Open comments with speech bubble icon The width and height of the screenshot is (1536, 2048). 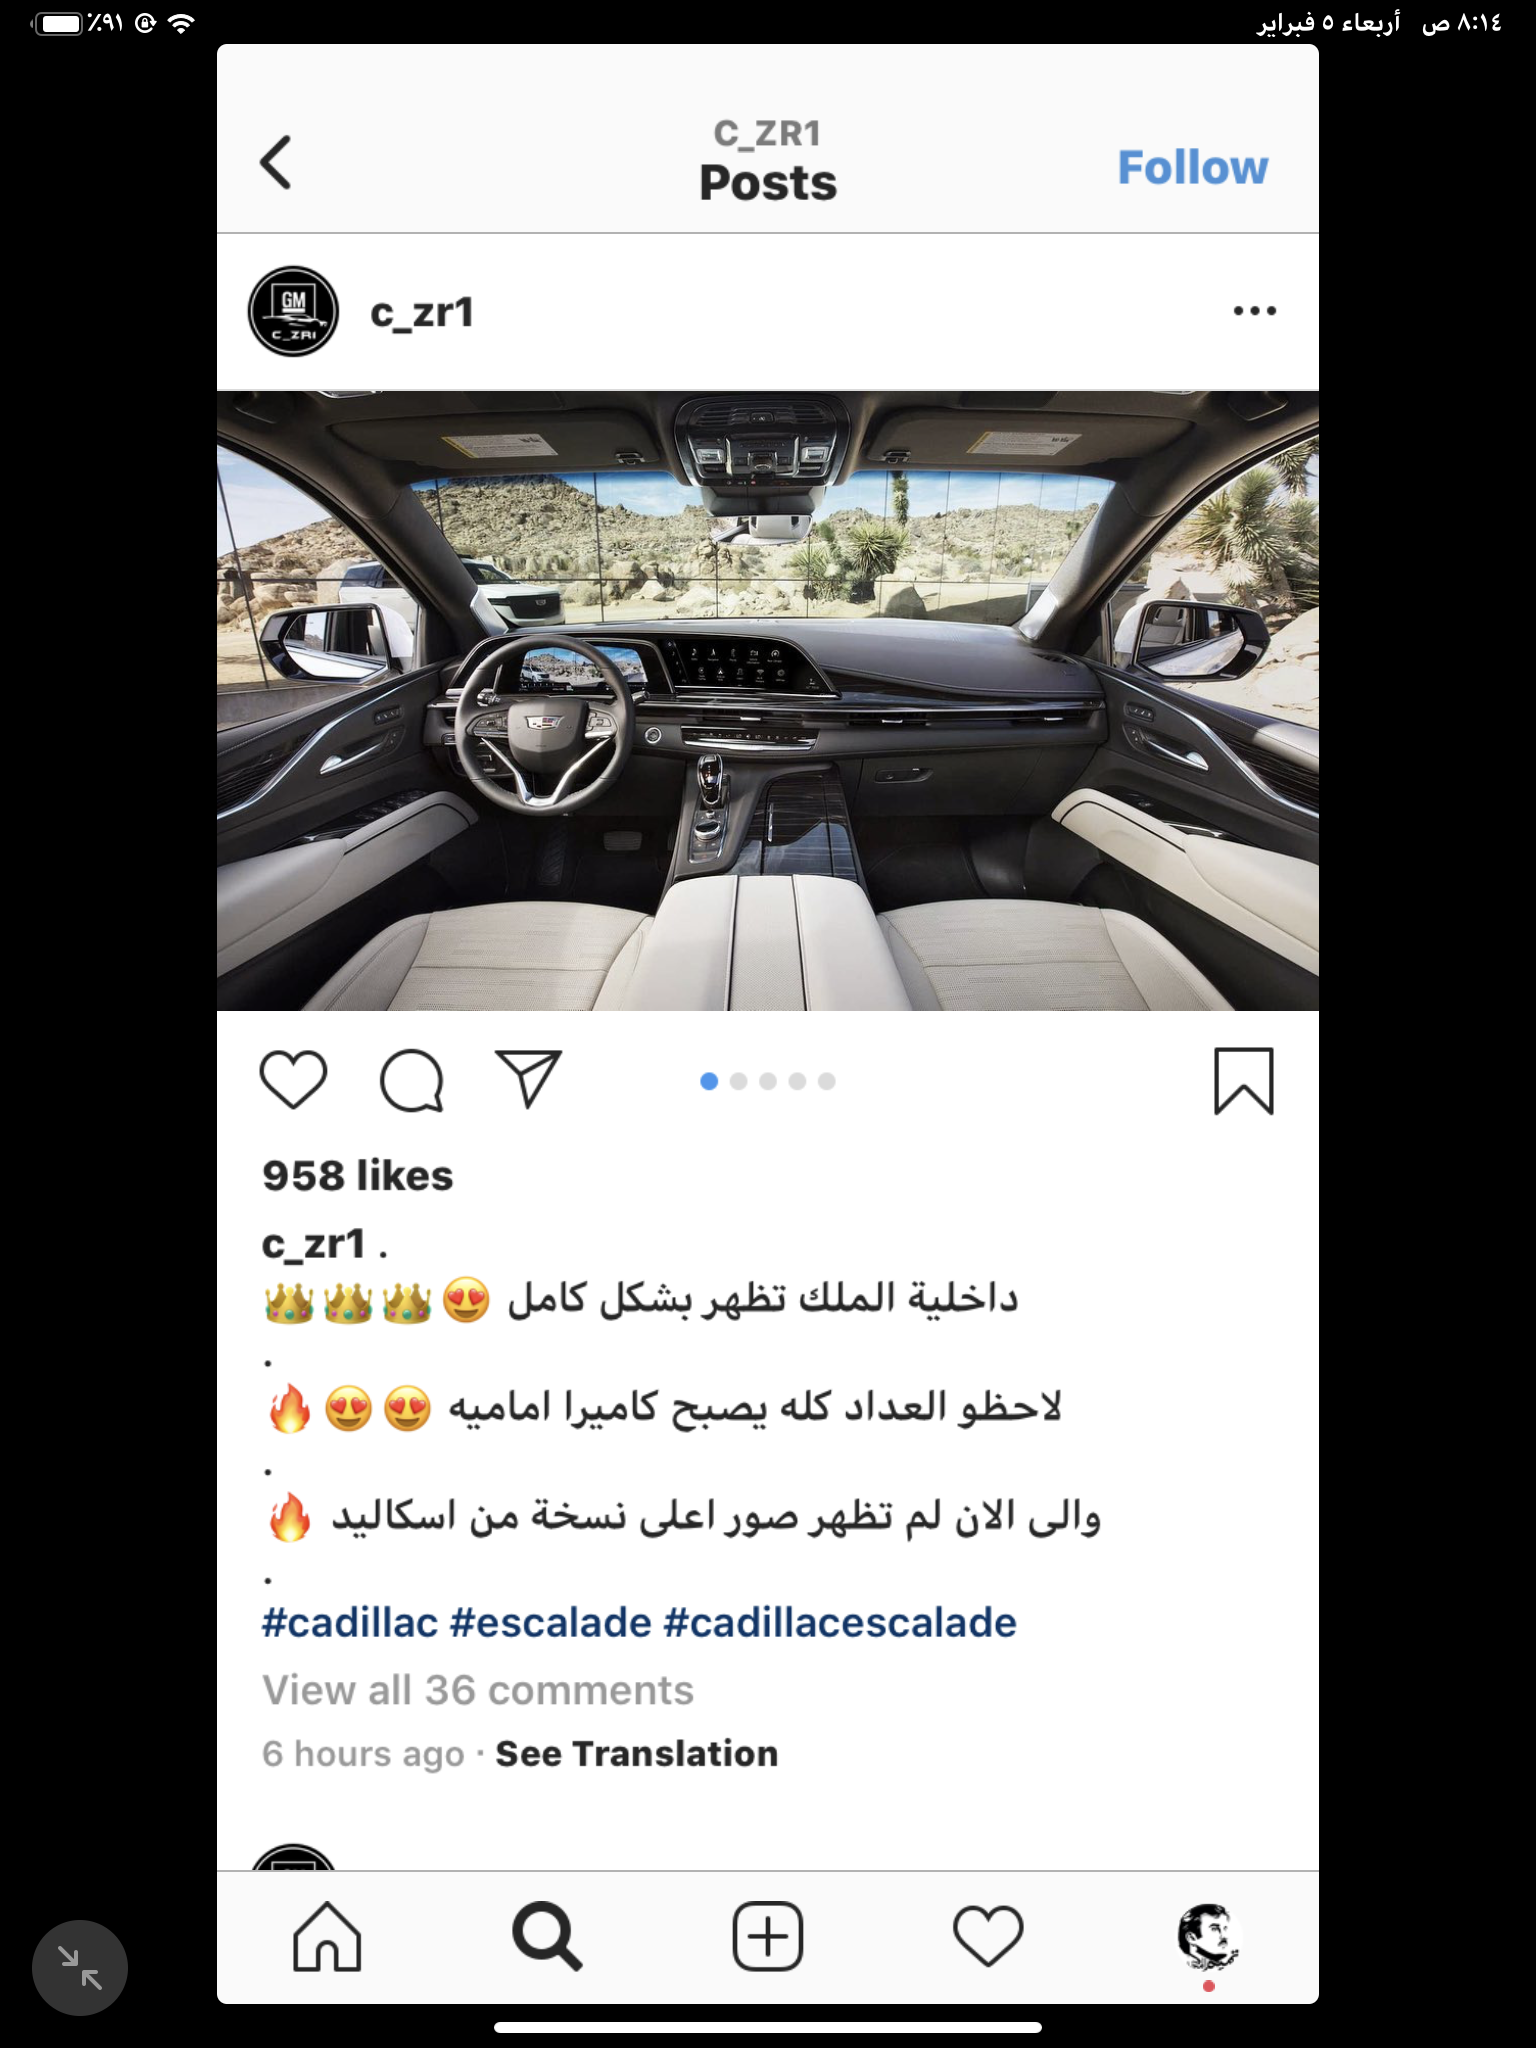click(411, 1081)
